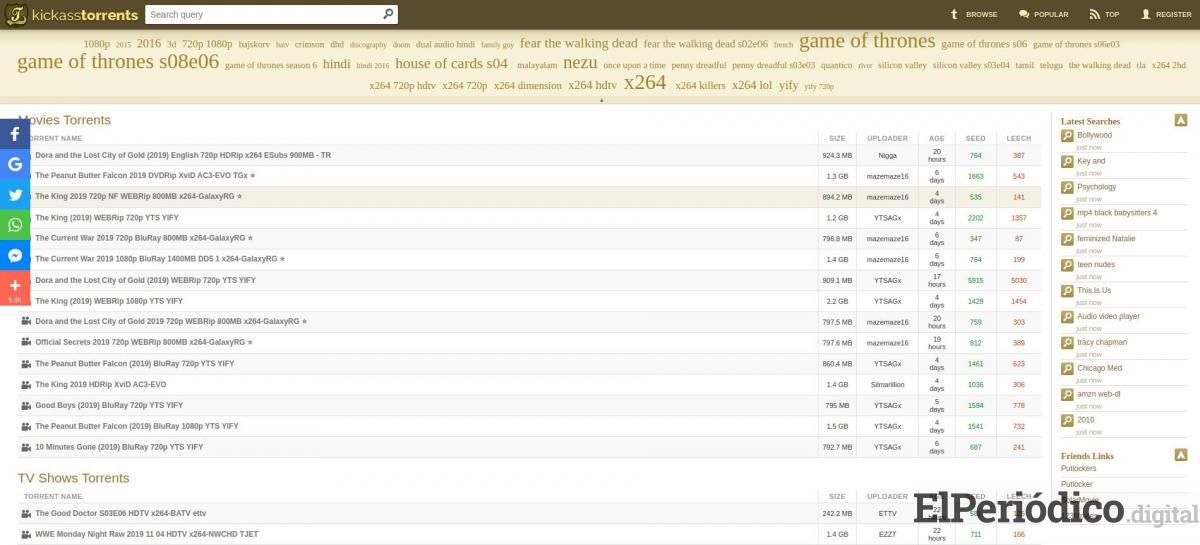Screen dimensions: 1200x545
Task: Click the search magnifier icon in query box
Action: click(x=388, y=14)
